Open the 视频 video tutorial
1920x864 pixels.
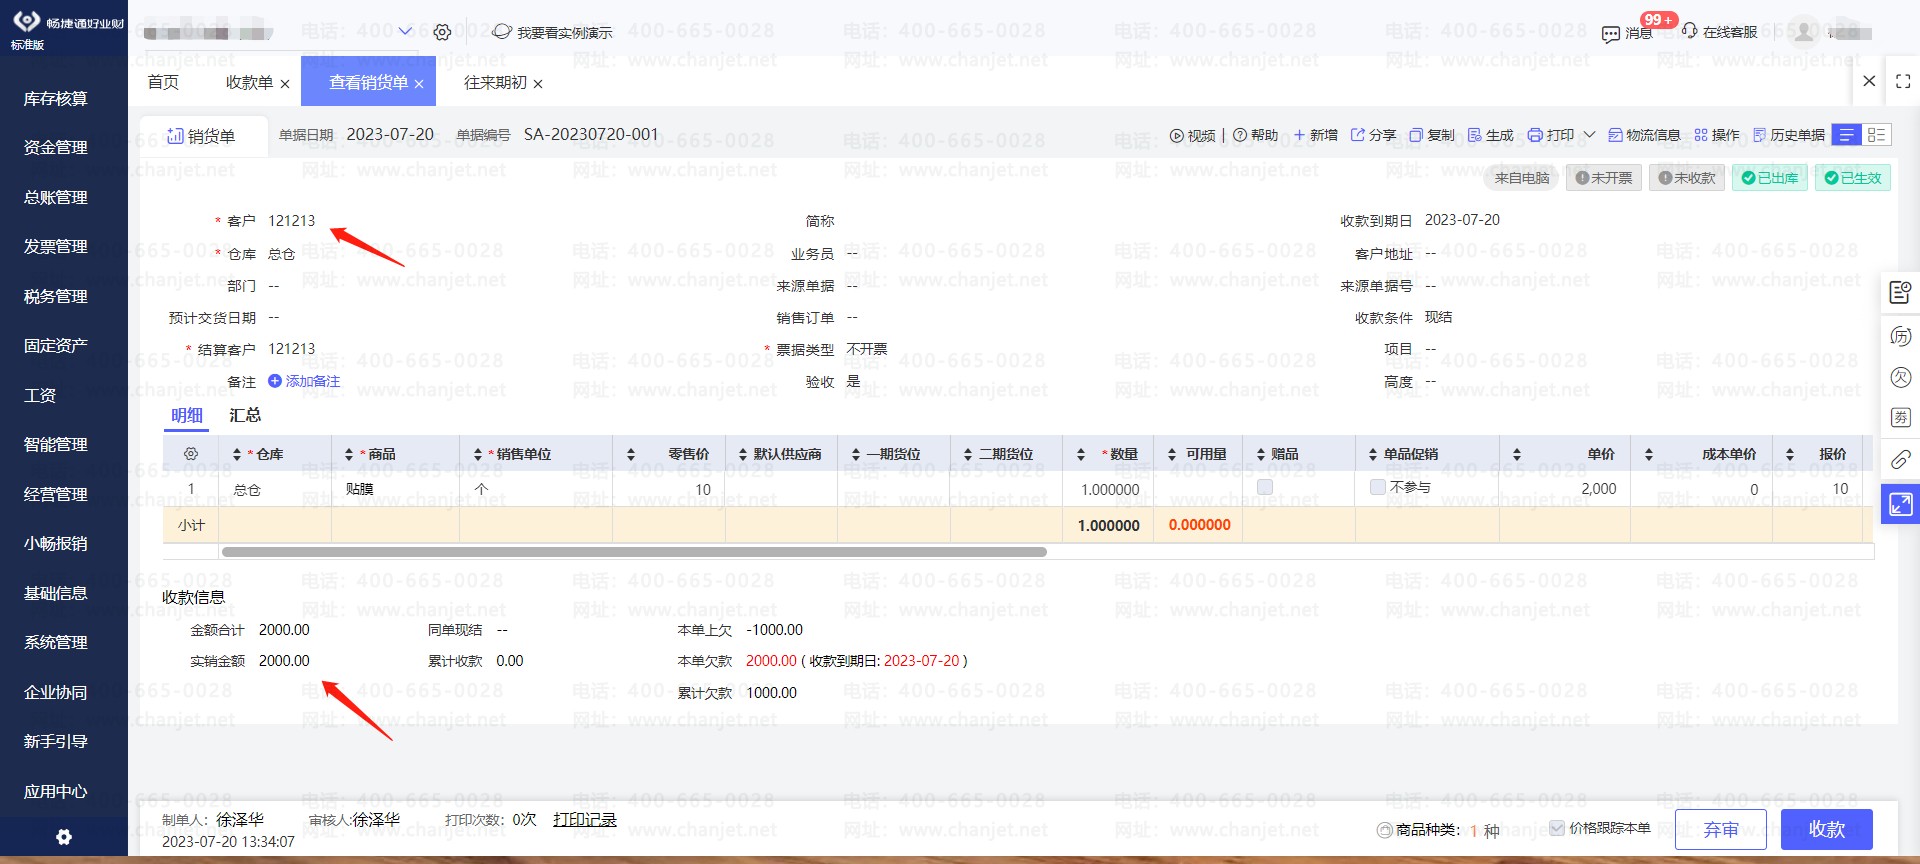[1193, 135]
